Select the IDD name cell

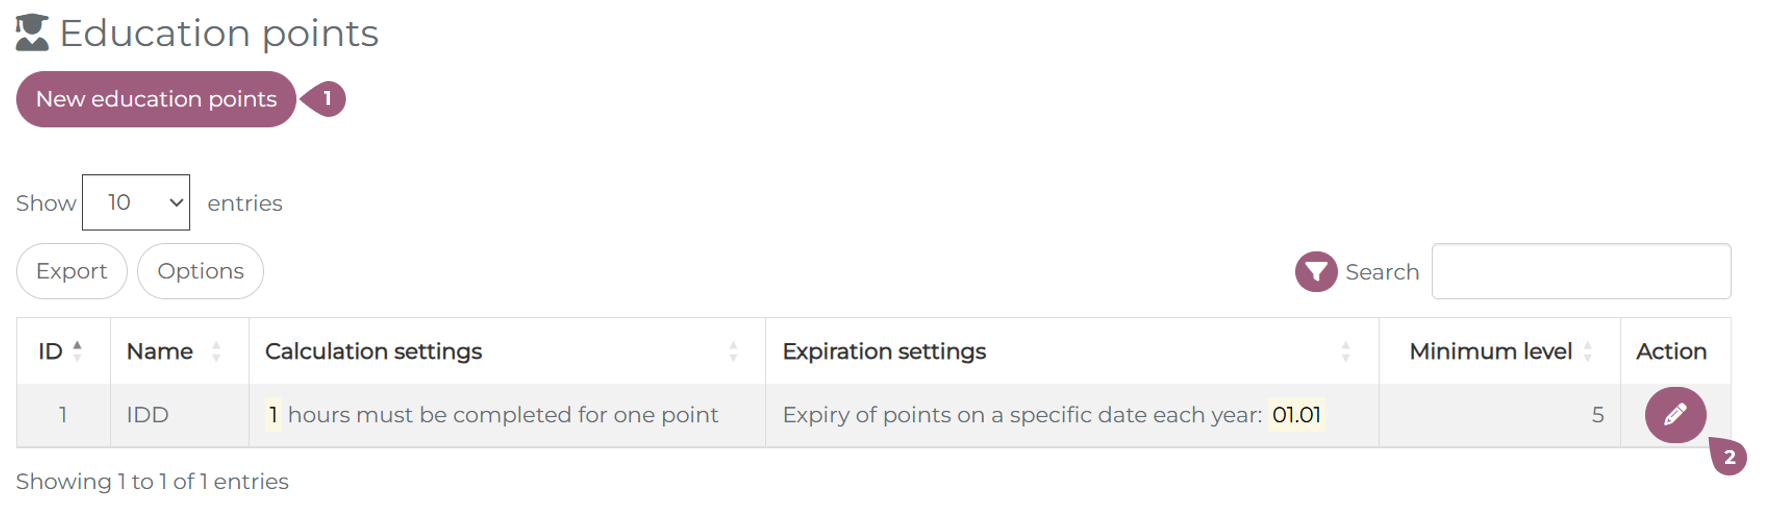pos(148,415)
